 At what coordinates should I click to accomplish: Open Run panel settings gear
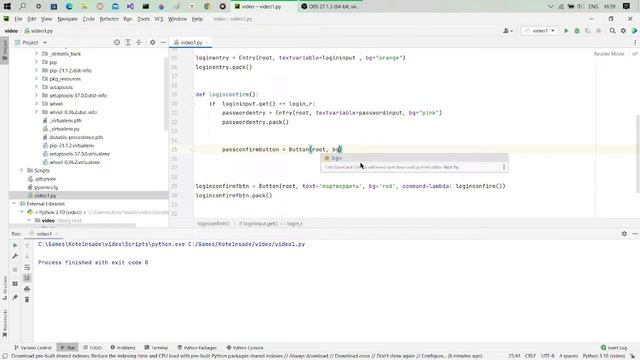(x=624, y=233)
